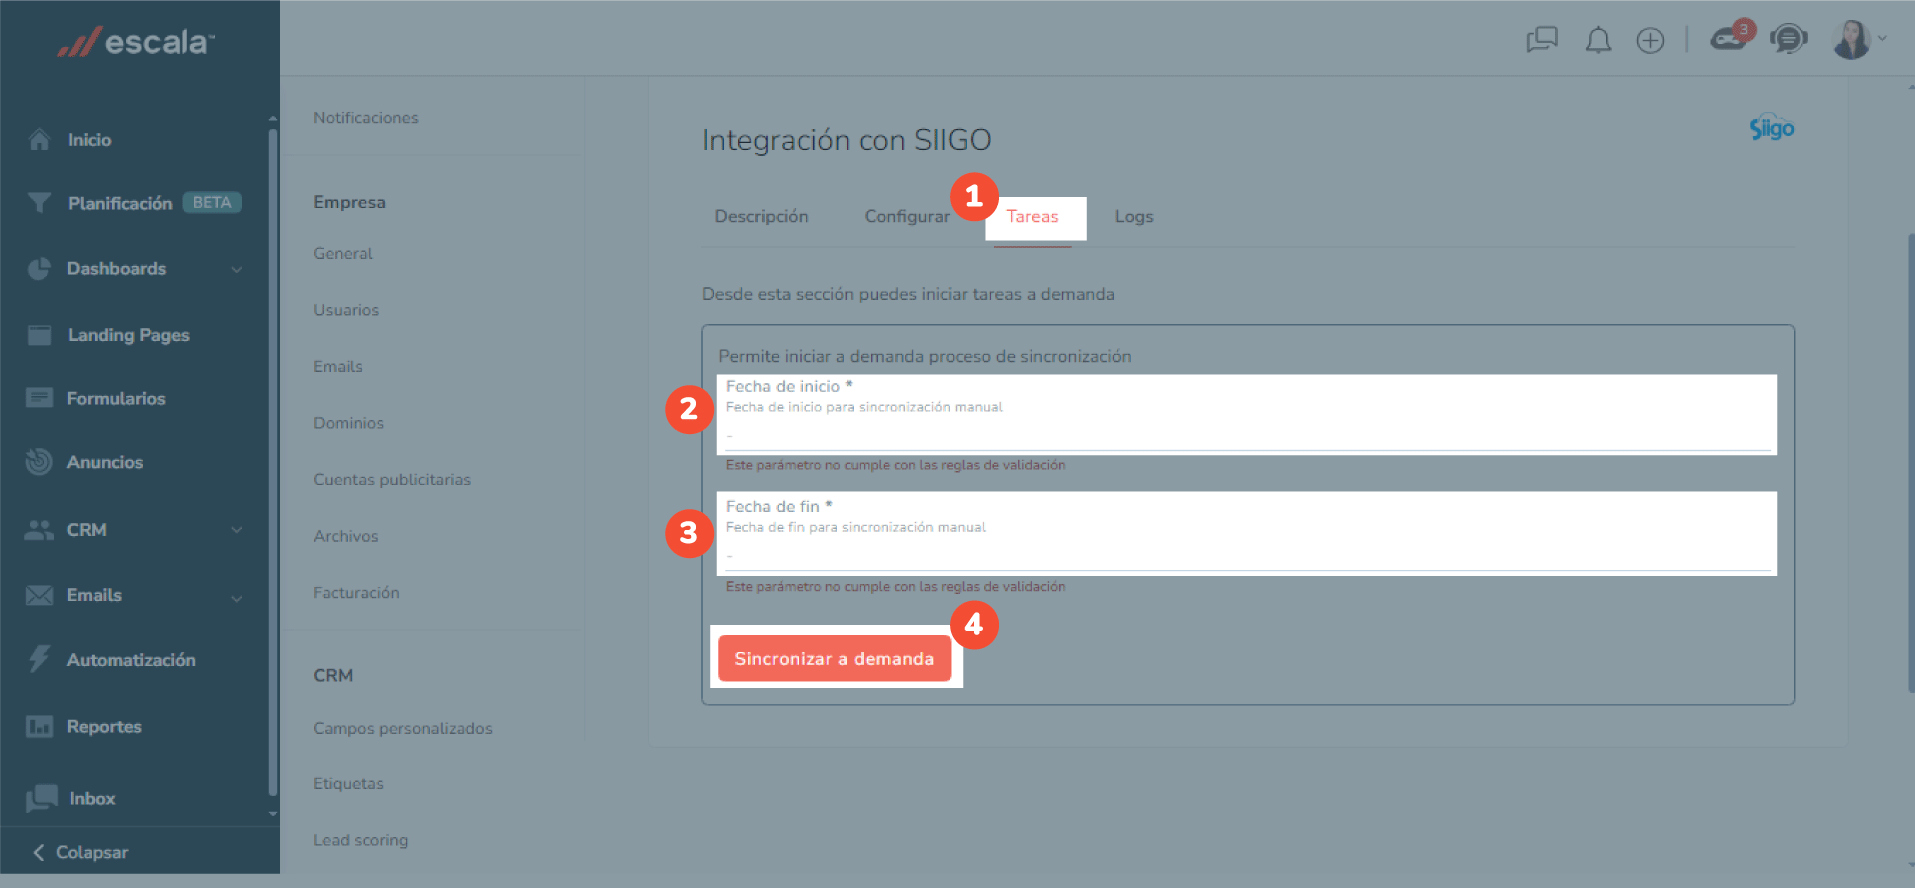Click the plus circle create icon
This screenshot has width=1915, height=888.
coord(1650,40)
